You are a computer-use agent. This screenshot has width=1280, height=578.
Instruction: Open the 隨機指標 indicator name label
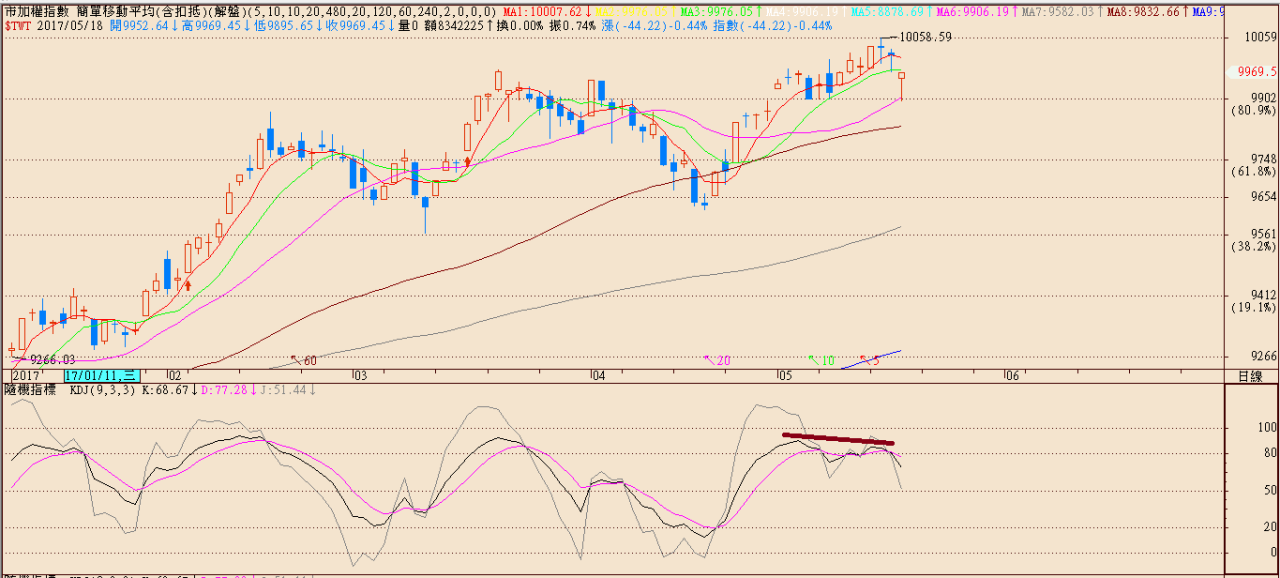pyautogui.click(x=31, y=390)
